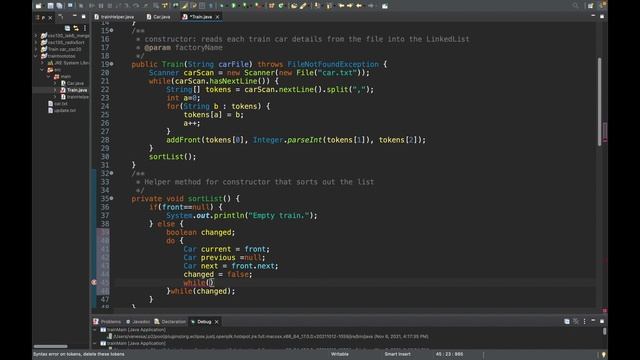This screenshot has width=640, height=360.
Task: Open the Javadoc tab
Action: pos(138,322)
